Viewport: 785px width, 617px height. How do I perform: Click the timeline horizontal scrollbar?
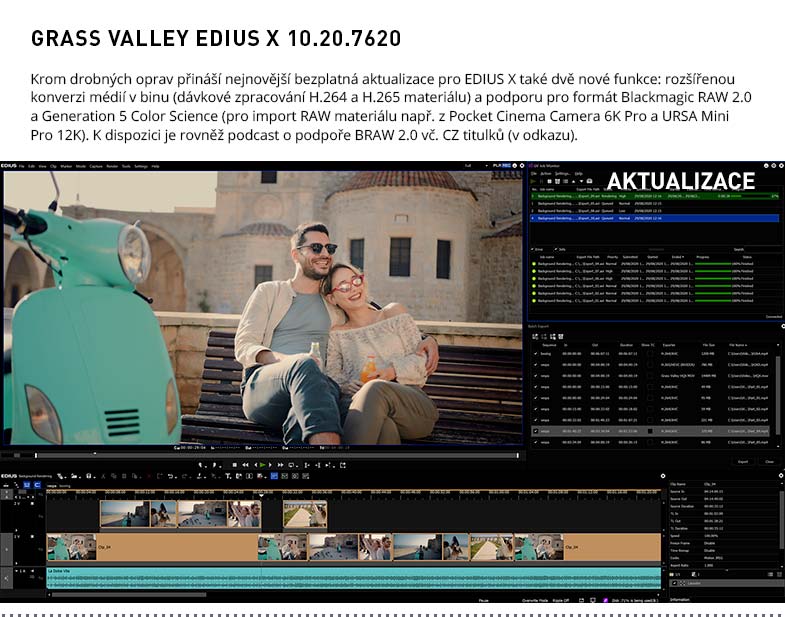coord(129,595)
